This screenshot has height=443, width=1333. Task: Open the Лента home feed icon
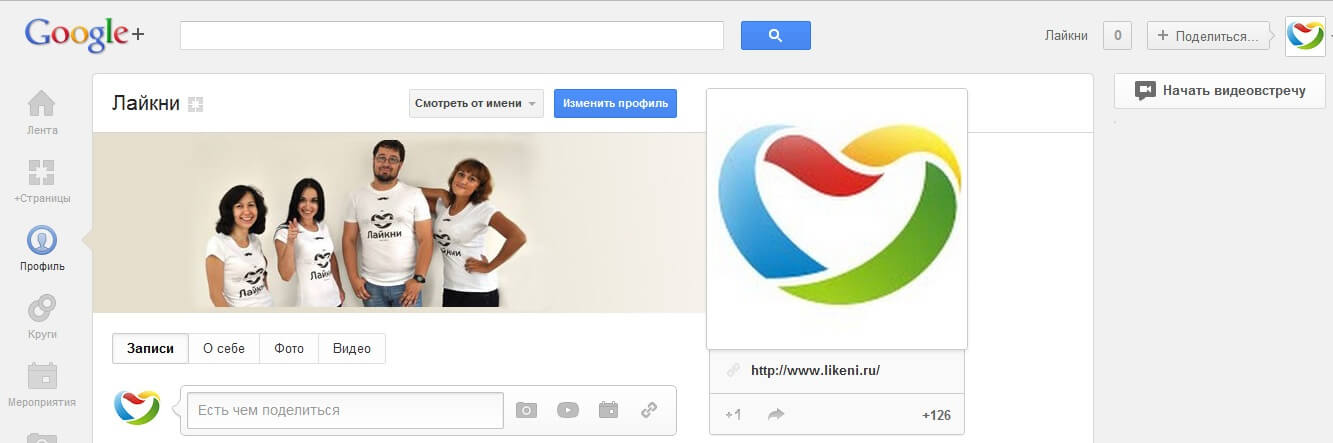click(42, 104)
